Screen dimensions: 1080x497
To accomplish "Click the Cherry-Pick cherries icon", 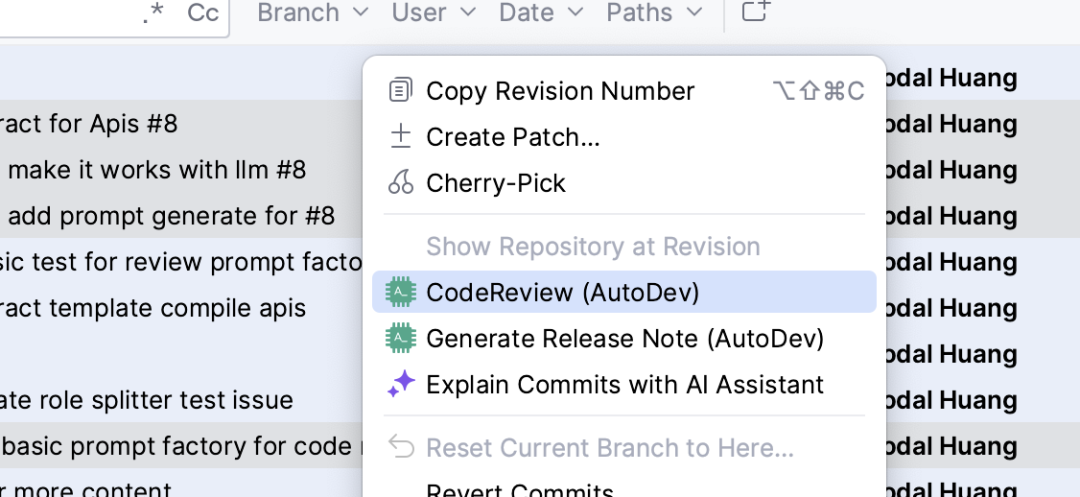I will coord(401,183).
